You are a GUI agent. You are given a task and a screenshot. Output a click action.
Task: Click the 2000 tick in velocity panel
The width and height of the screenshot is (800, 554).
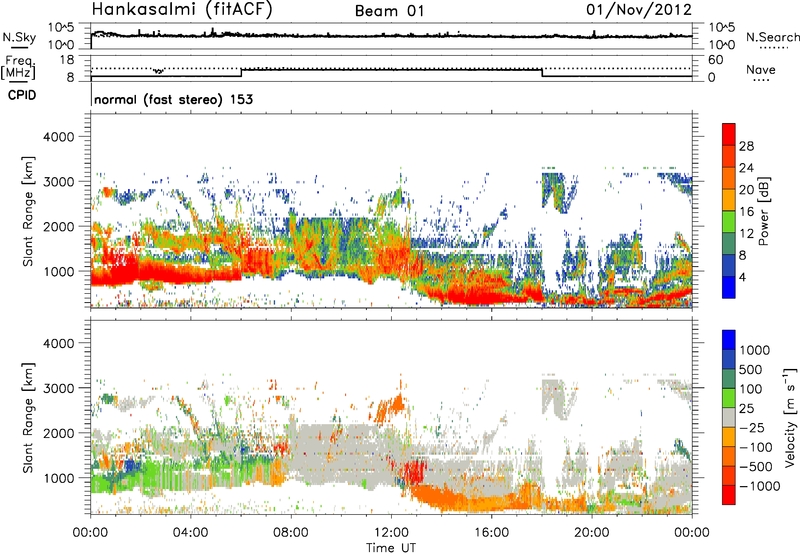(x=59, y=433)
